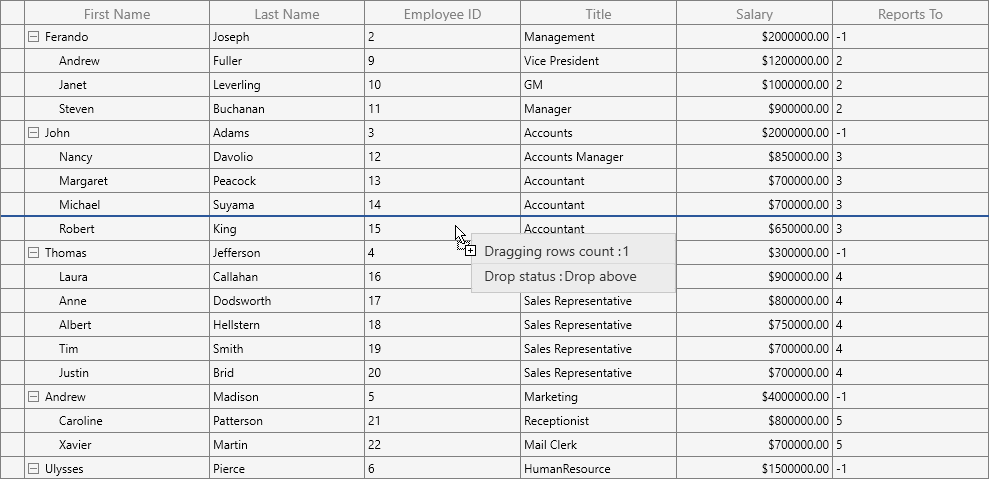
Task: Select the Ferando first name cell
Action: coord(117,37)
